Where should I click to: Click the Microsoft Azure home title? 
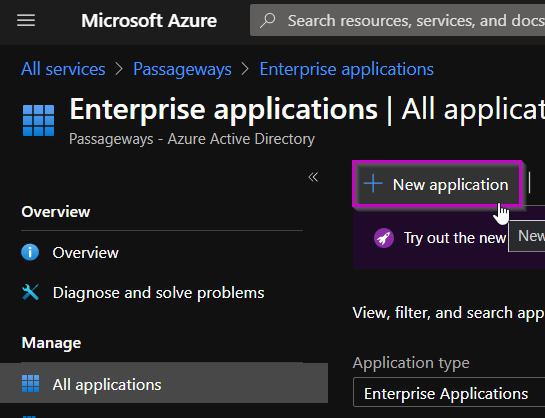coord(149,21)
